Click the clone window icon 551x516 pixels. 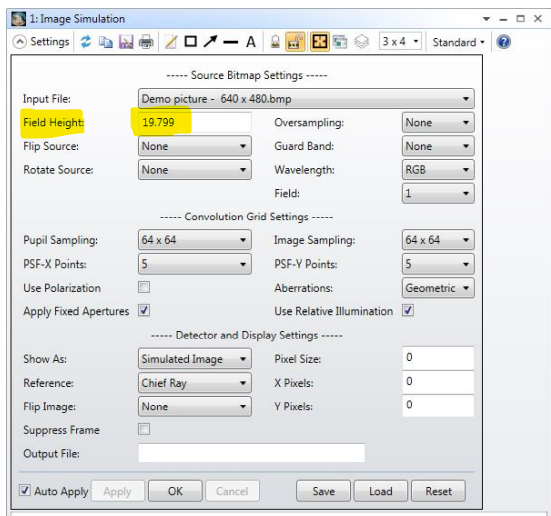point(340,42)
